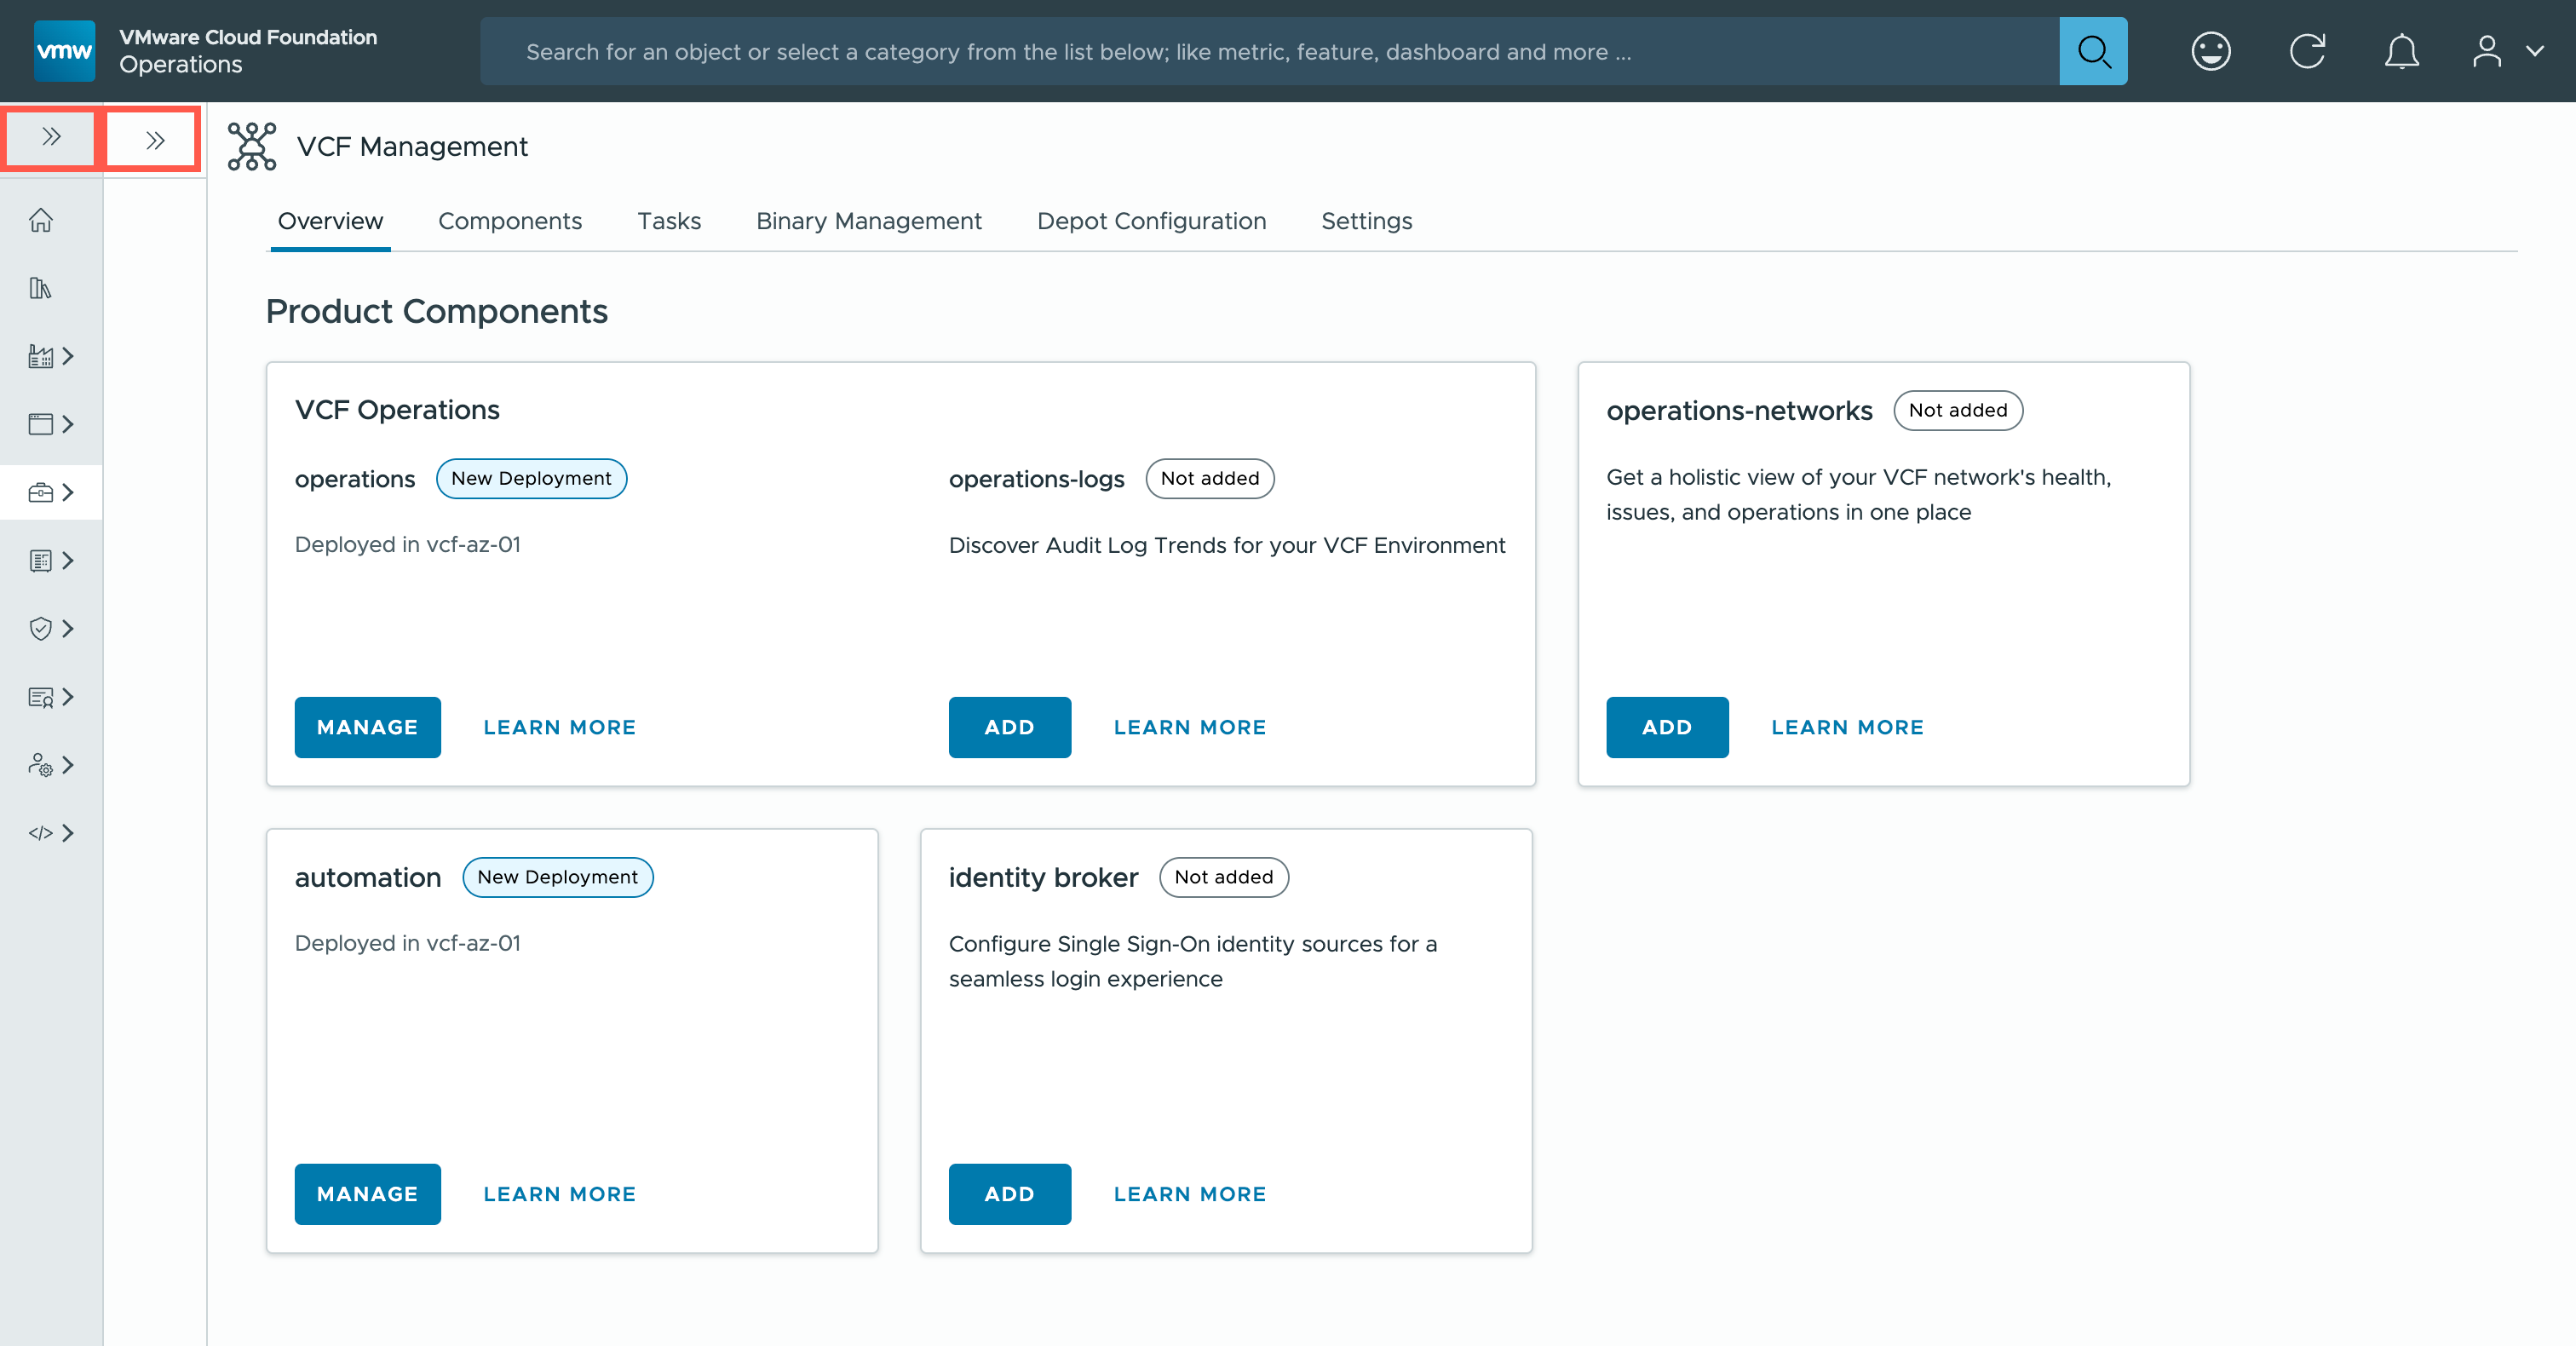This screenshot has height=1346, width=2576.
Task: Open LEARN MORE for identity broker
Action: click(x=1189, y=1194)
